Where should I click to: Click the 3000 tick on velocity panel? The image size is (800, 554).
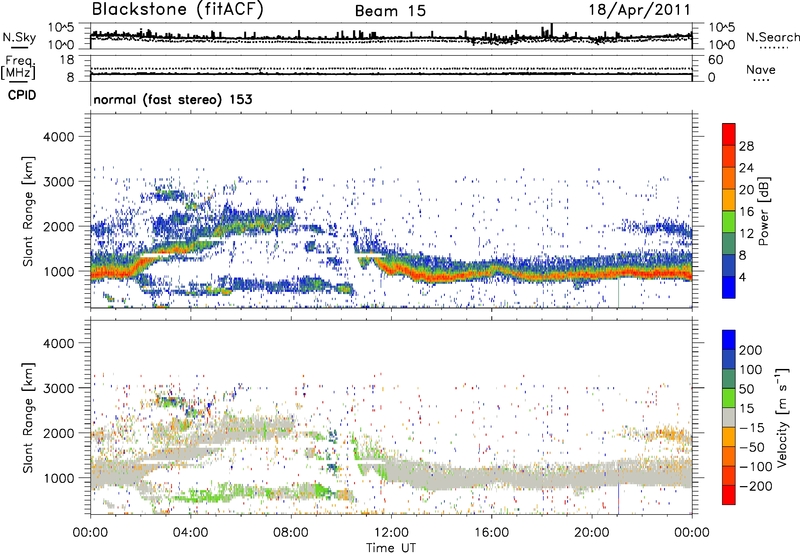tap(58, 388)
